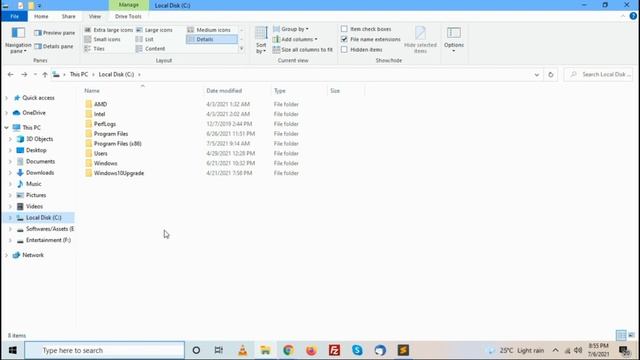The height and width of the screenshot is (360, 640).
Task: Sort by the Size column header
Action: (x=346, y=91)
